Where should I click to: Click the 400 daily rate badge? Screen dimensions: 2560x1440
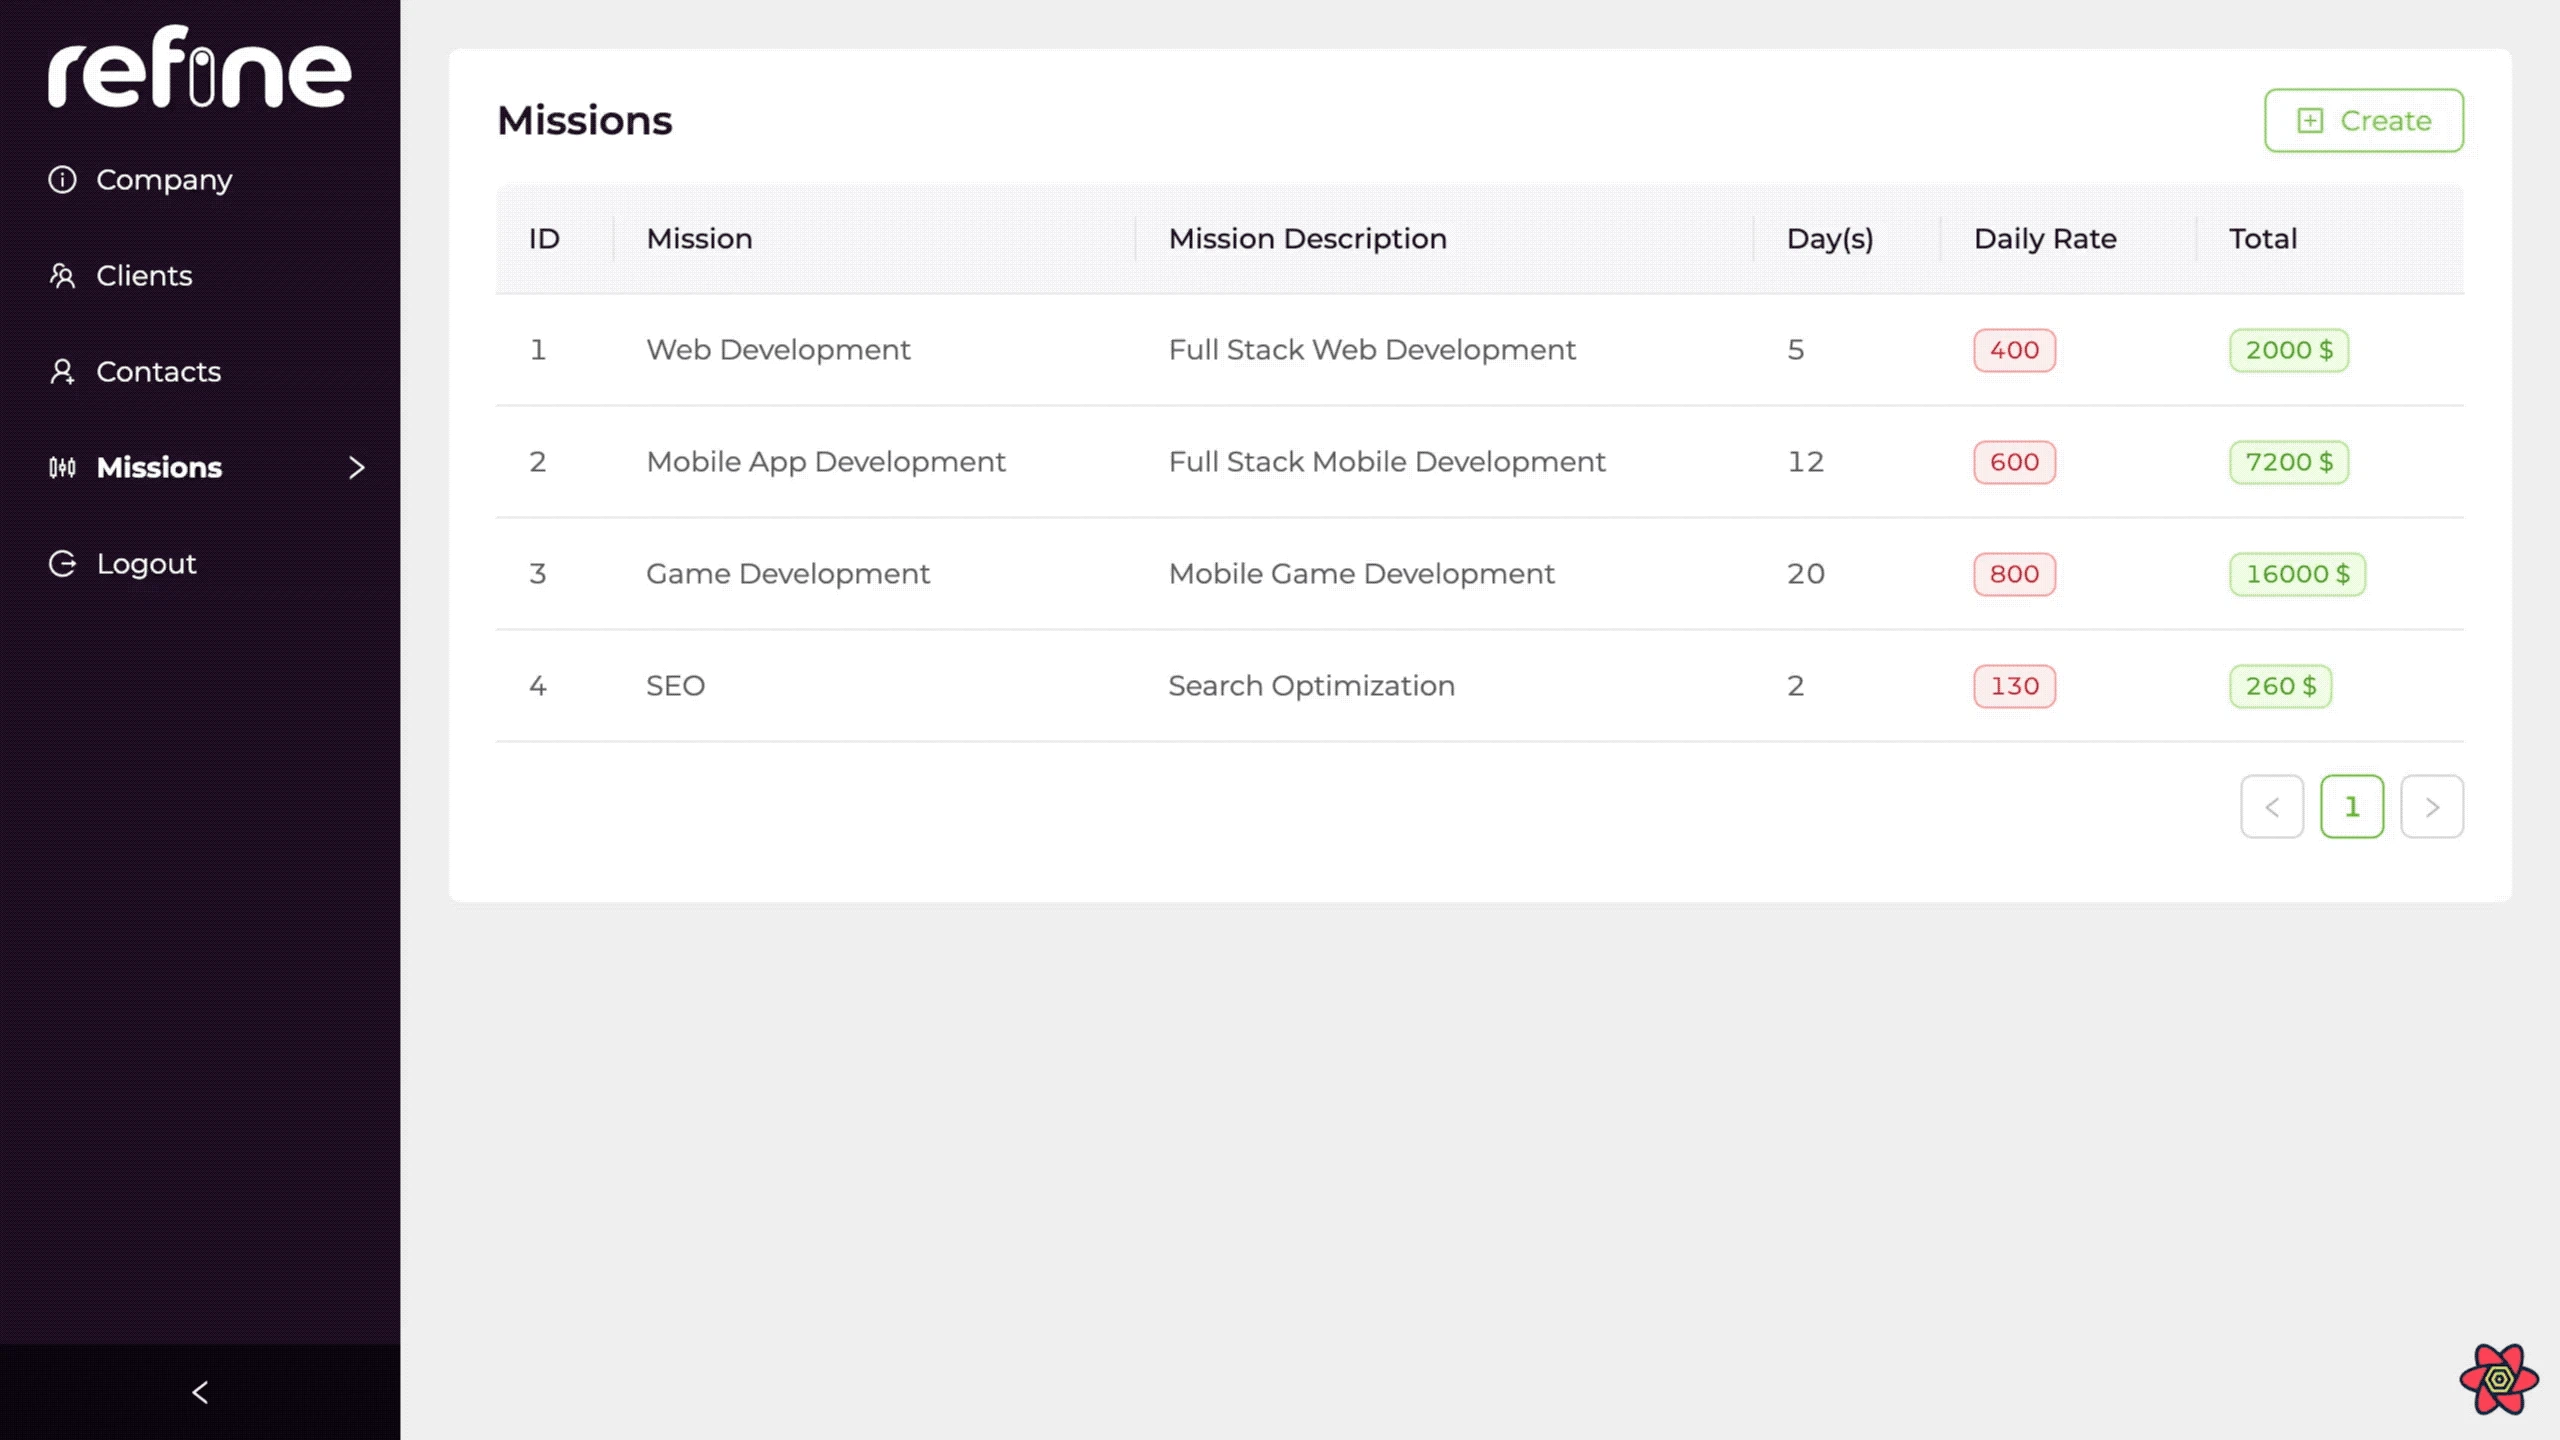[2013, 350]
